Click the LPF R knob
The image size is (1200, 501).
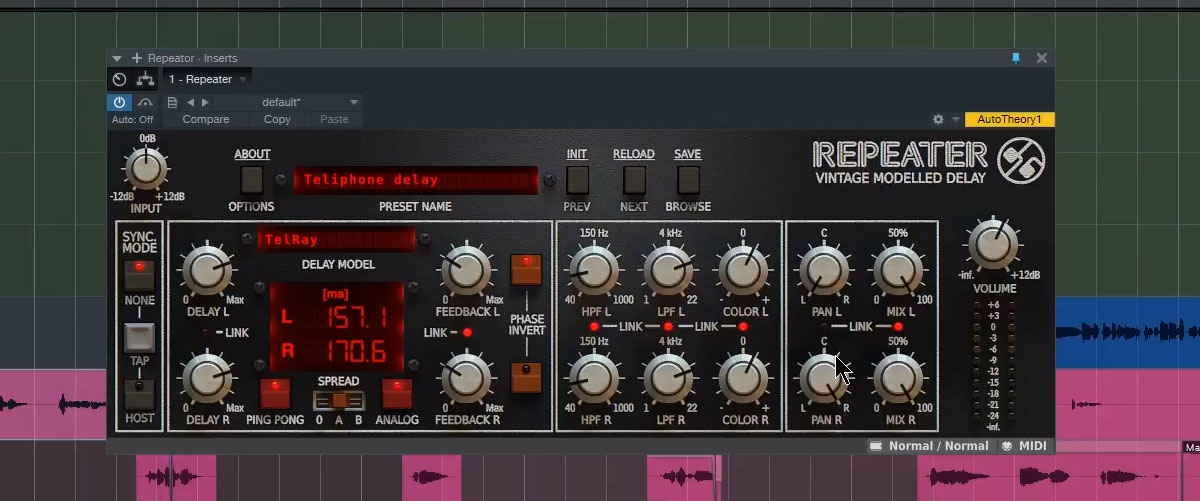pyautogui.click(x=668, y=379)
